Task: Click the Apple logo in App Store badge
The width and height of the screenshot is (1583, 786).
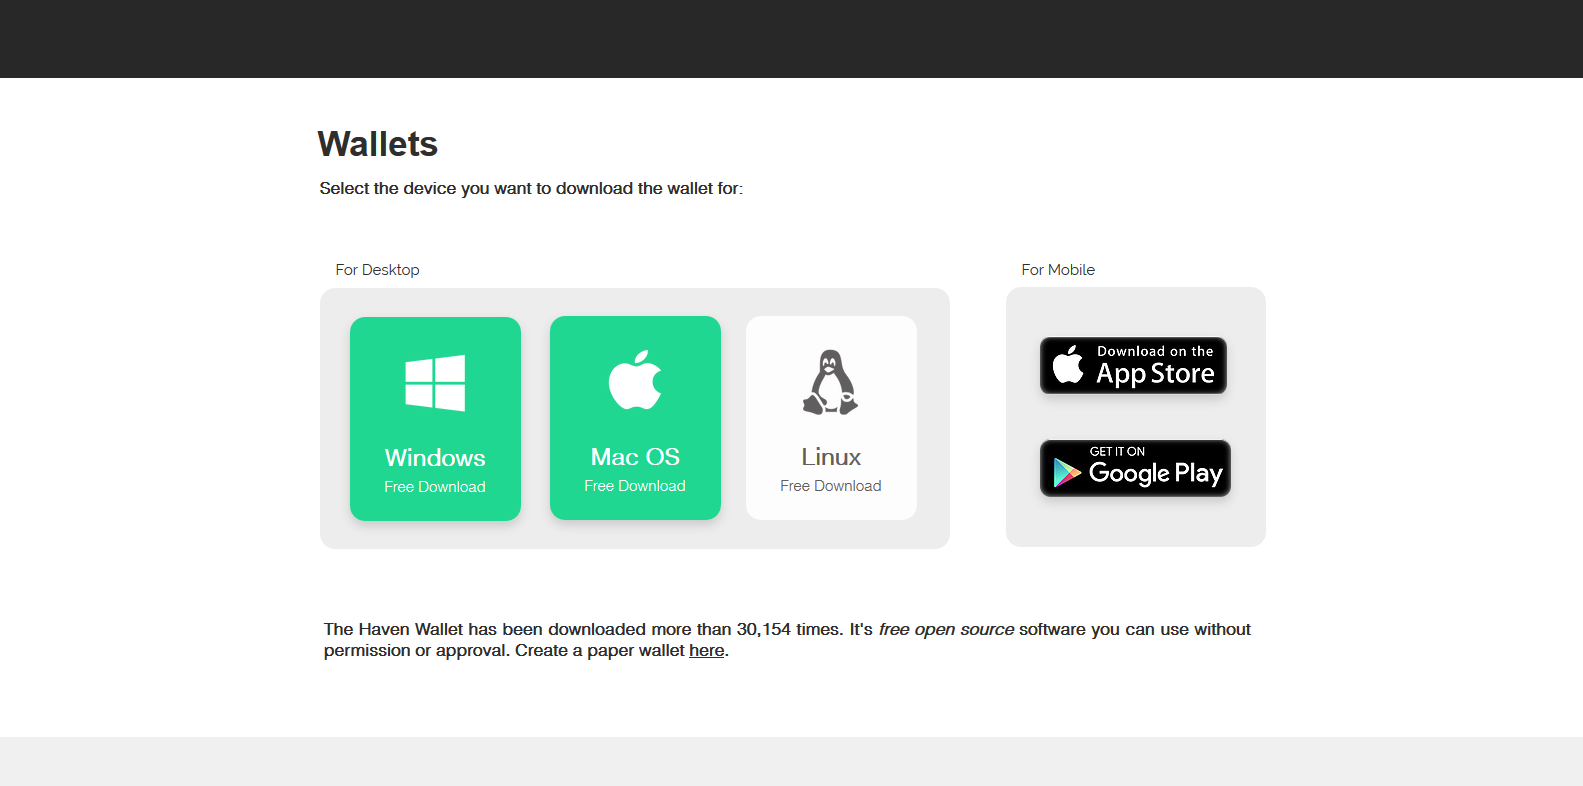Action: [x=1068, y=365]
